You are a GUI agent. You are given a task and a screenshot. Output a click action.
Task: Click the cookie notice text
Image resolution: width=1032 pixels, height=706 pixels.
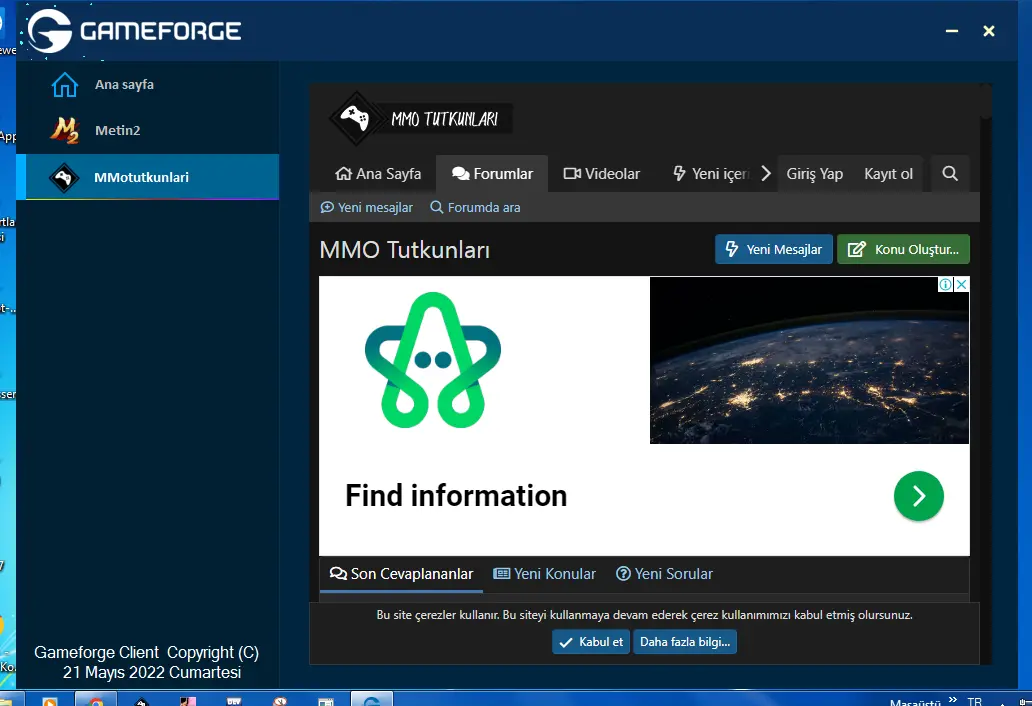click(x=644, y=615)
